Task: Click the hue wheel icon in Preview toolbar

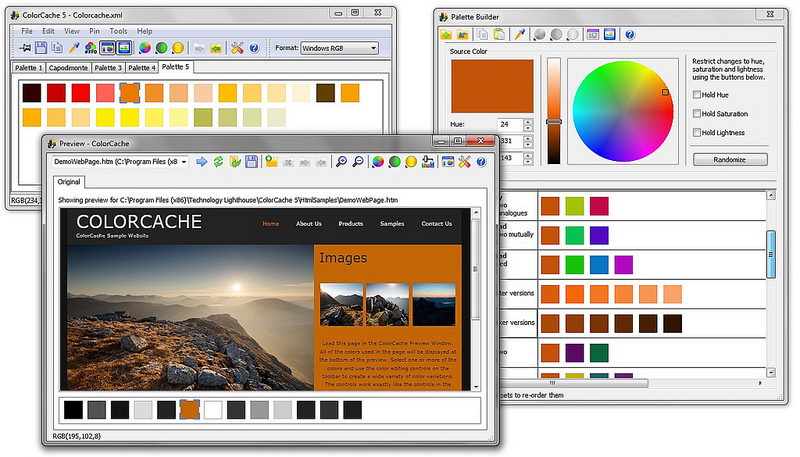Action: point(378,162)
